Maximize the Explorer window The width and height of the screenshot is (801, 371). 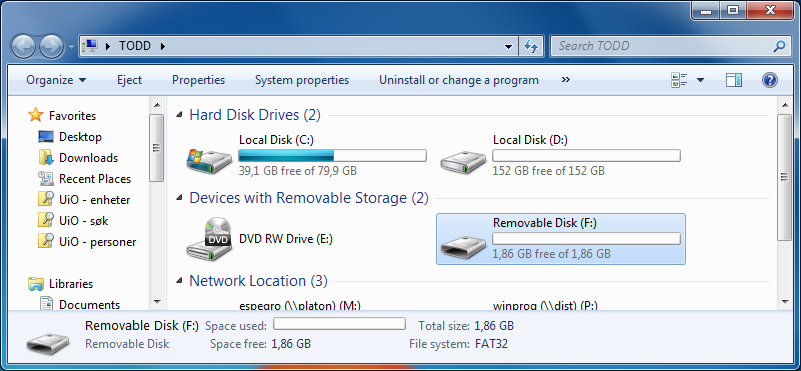[x=733, y=10]
